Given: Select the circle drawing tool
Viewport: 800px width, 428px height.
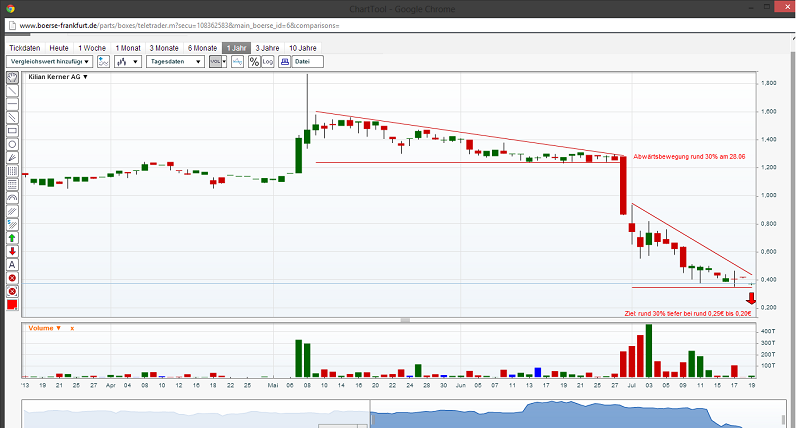Looking at the screenshot, I should click(x=12, y=144).
